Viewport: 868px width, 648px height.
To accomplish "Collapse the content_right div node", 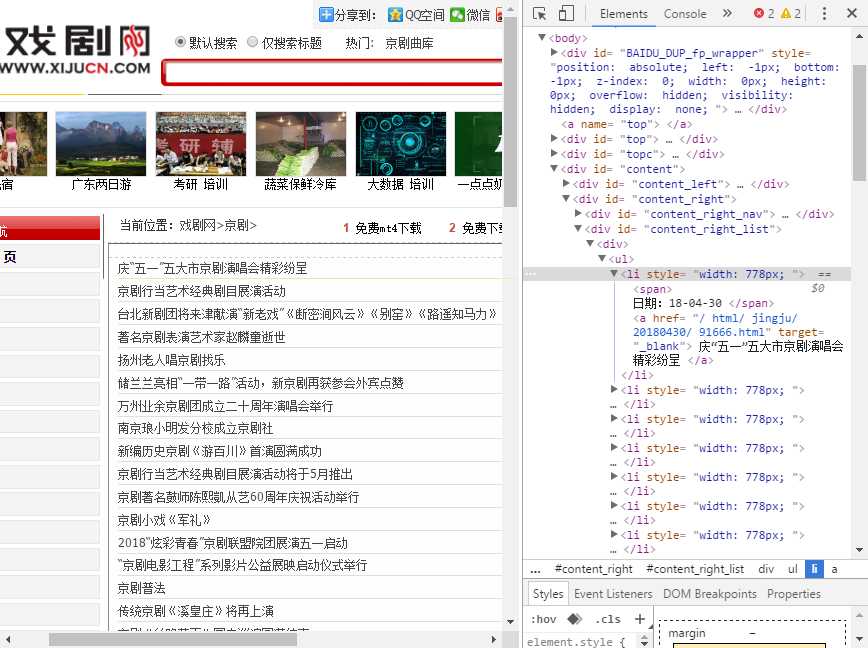I will [566, 198].
